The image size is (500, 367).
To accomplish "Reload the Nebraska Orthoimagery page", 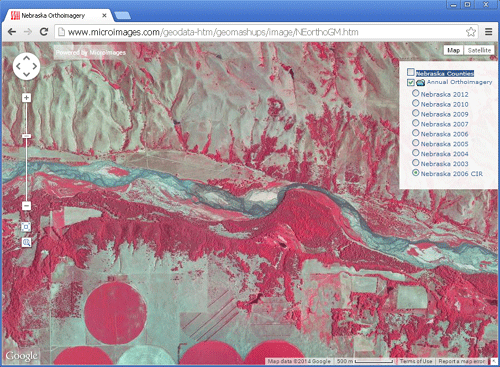I will (44, 32).
